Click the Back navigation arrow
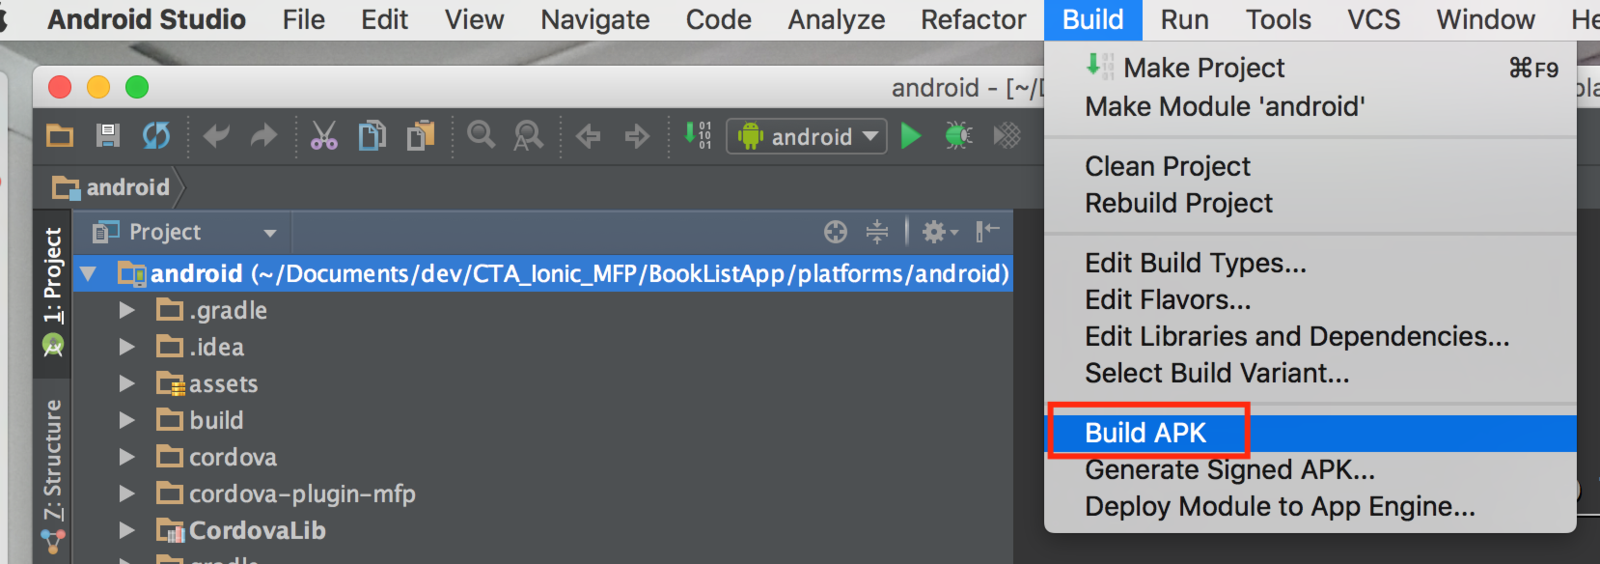 coord(589,135)
